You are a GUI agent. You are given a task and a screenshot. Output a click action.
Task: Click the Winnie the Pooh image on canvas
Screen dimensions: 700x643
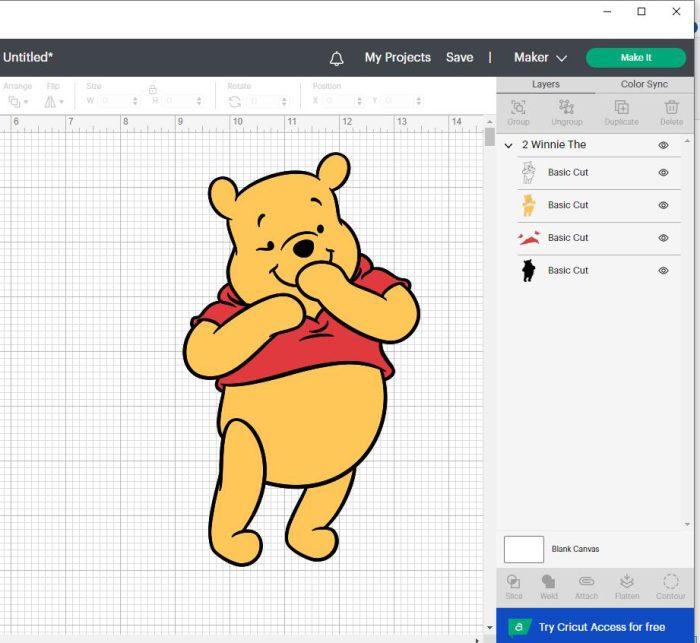pyautogui.click(x=301, y=359)
